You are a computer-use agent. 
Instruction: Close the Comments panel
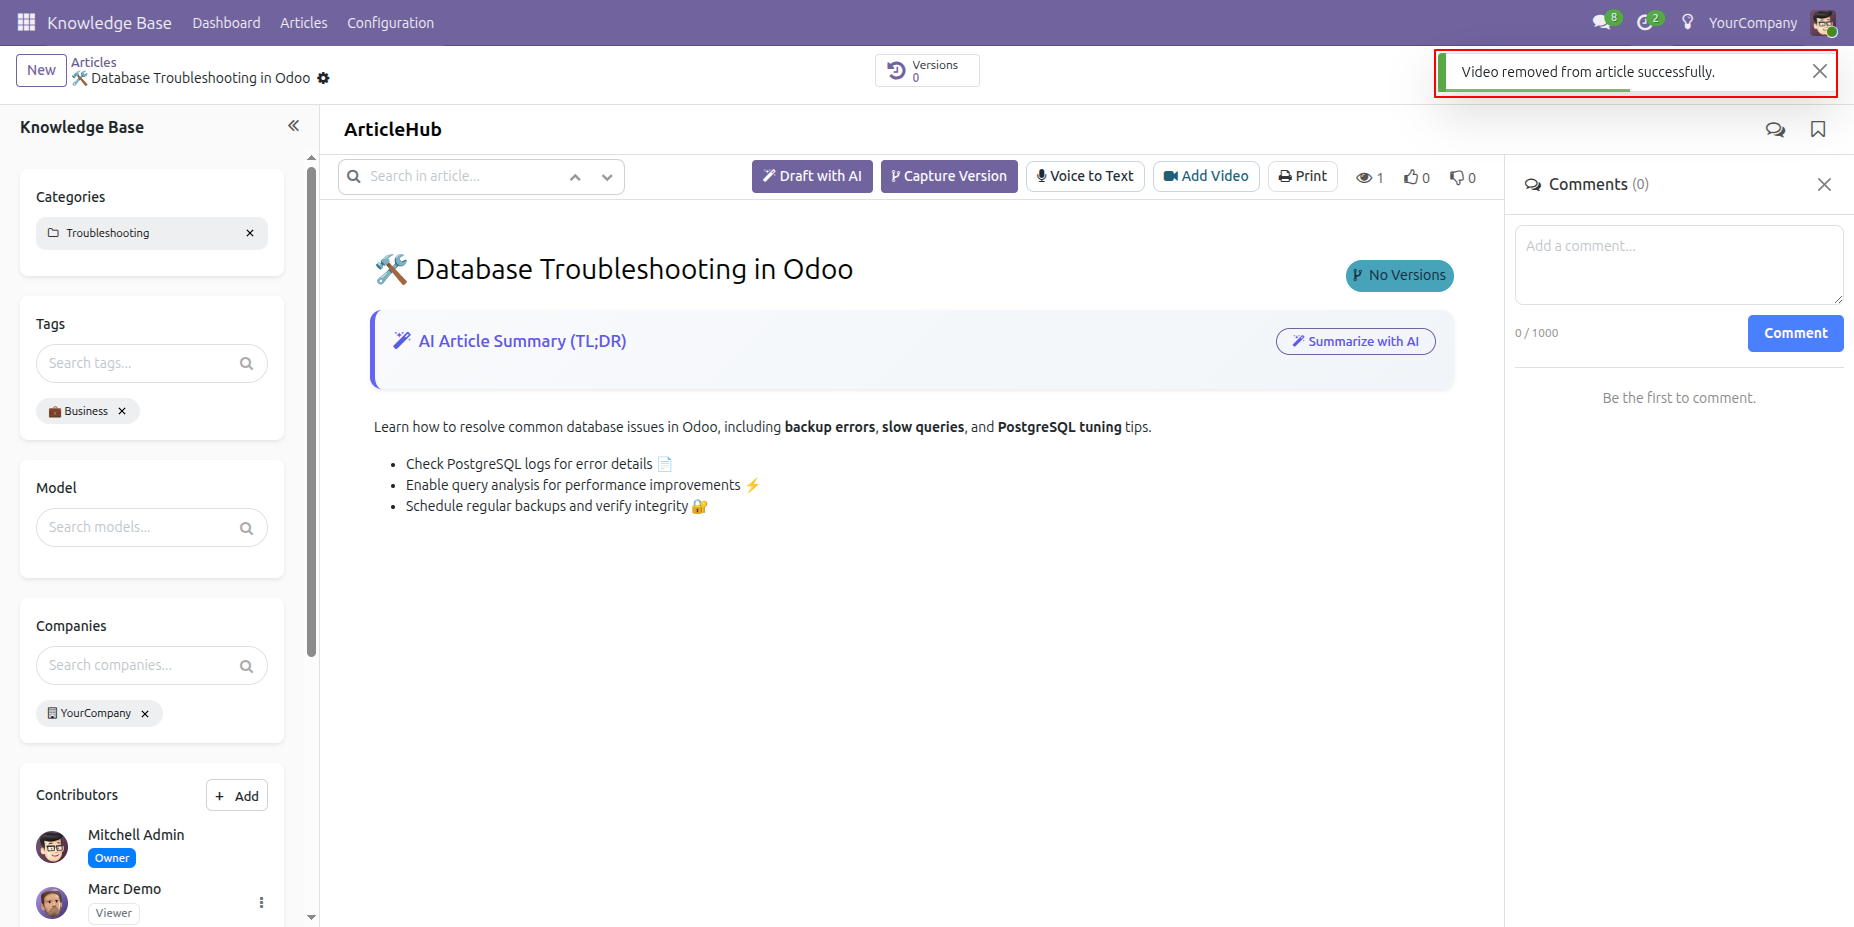(1824, 184)
